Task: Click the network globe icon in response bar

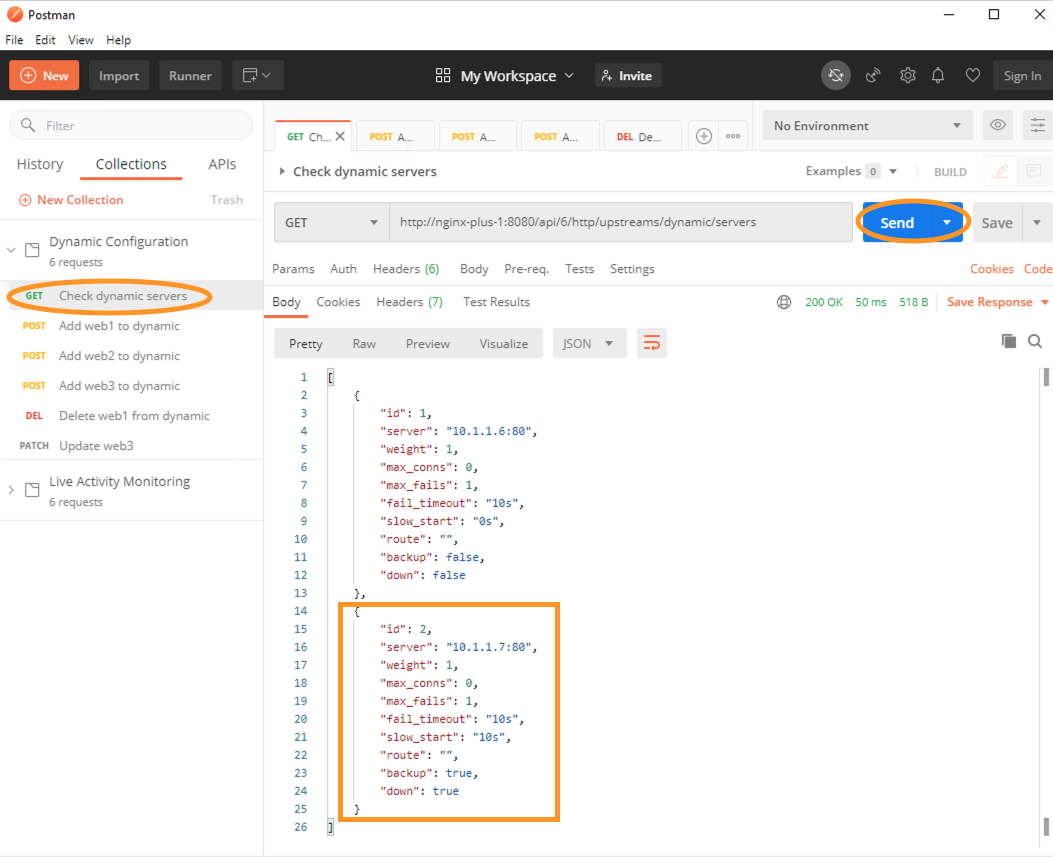Action: tap(783, 302)
